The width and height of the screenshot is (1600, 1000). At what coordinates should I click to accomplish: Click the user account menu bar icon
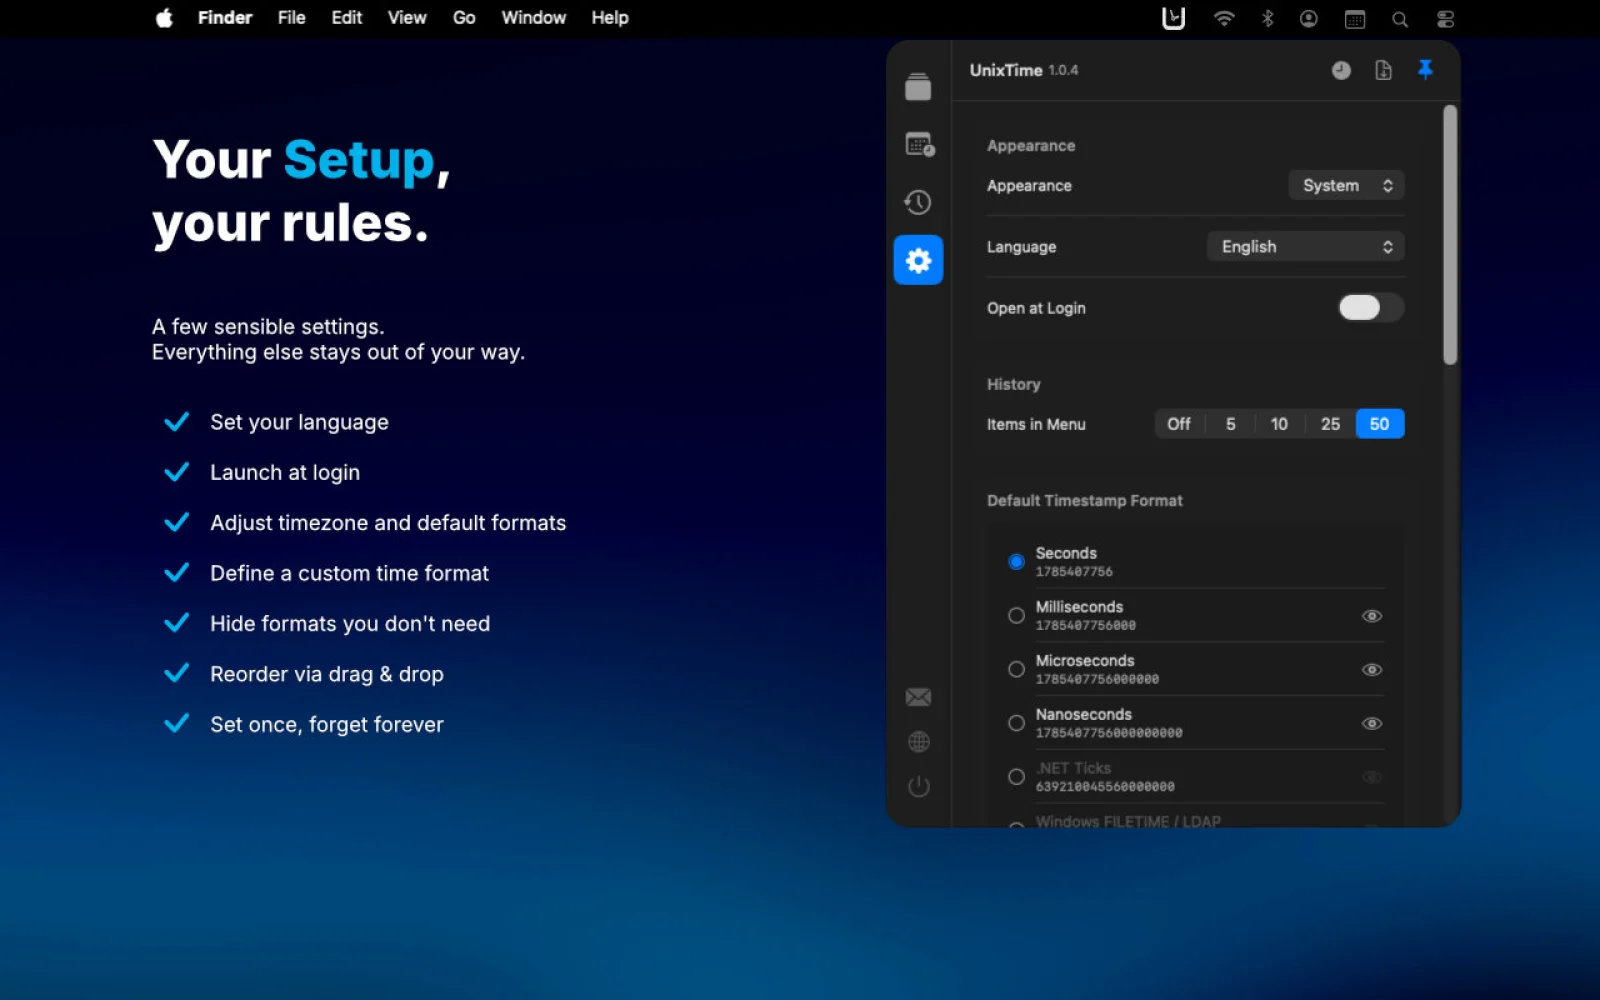[1308, 18]
